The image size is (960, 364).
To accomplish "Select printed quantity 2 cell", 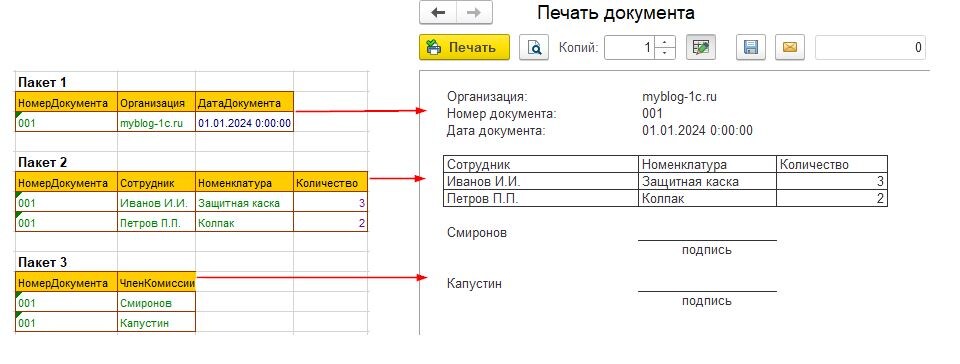I will (x=832, y=198).
